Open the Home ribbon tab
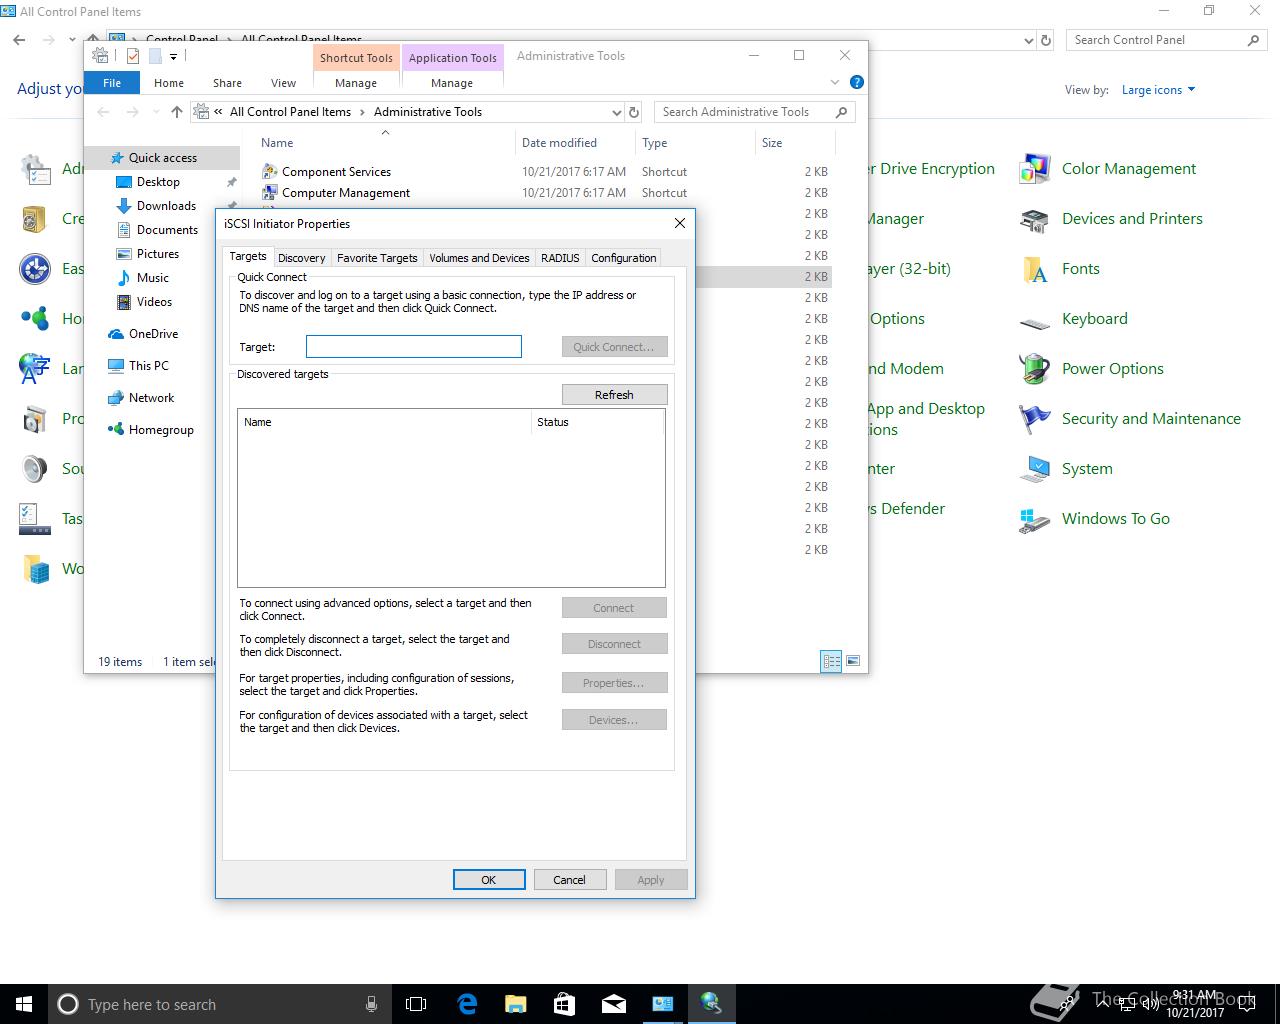Viewport: 1280px width, 1024px height. pyautogui.click(x=168, y=83)
